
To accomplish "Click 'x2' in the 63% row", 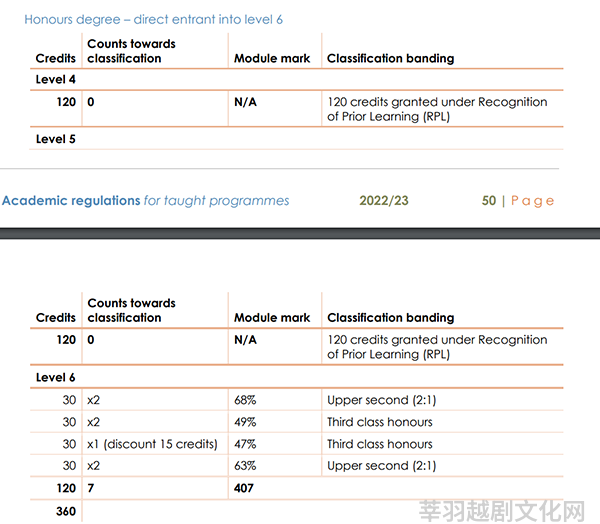I will pos(93,466).
